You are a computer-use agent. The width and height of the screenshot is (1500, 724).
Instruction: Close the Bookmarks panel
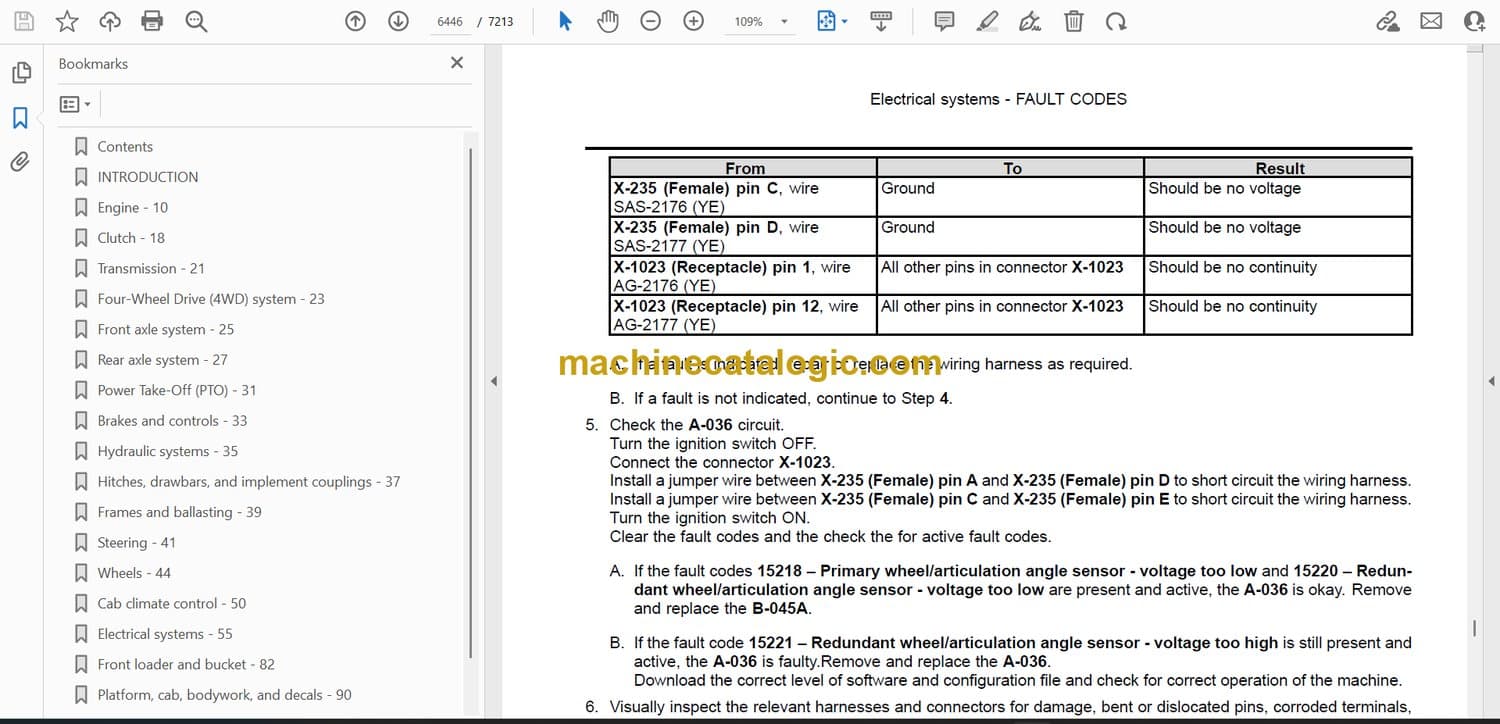(x=457, y=63)
